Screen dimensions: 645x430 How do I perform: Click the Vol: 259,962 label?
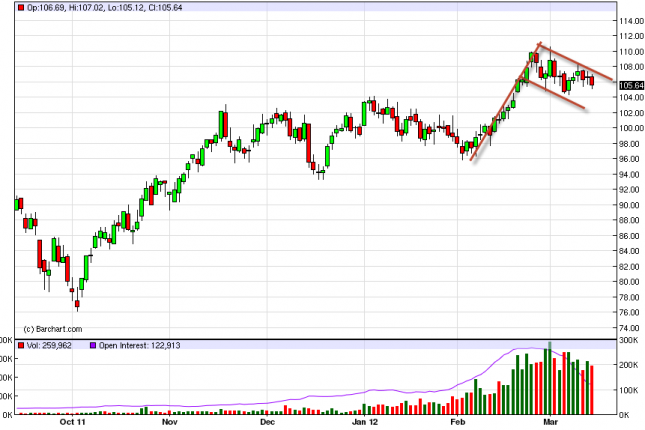(49, 345)
